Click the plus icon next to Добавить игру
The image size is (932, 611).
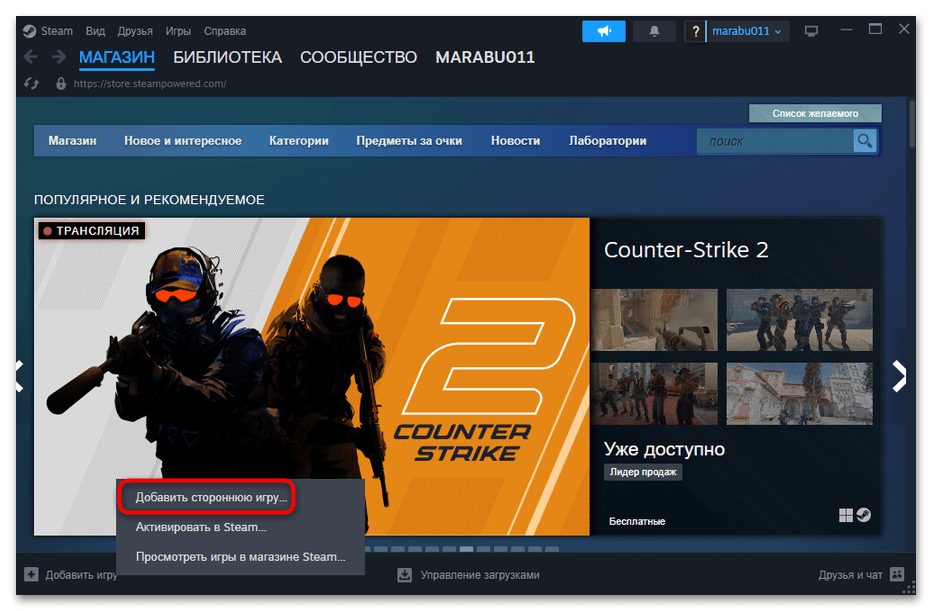click(31, 574)
